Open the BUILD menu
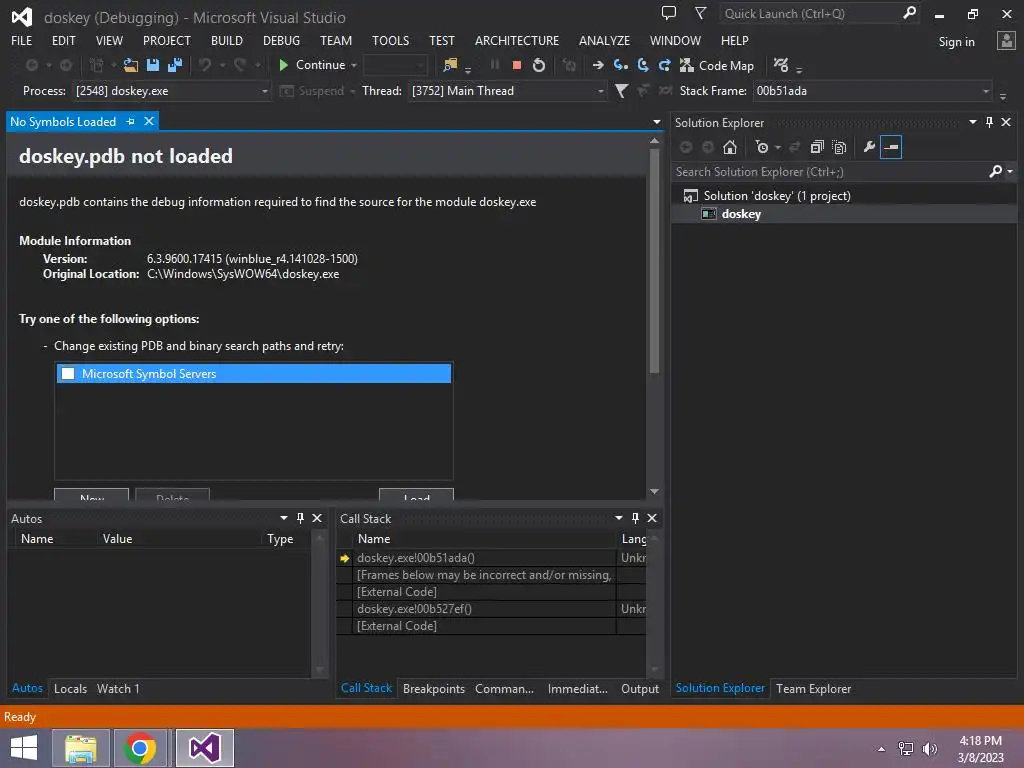Viewport: 1024px width, 768px height. click(227, 40)
